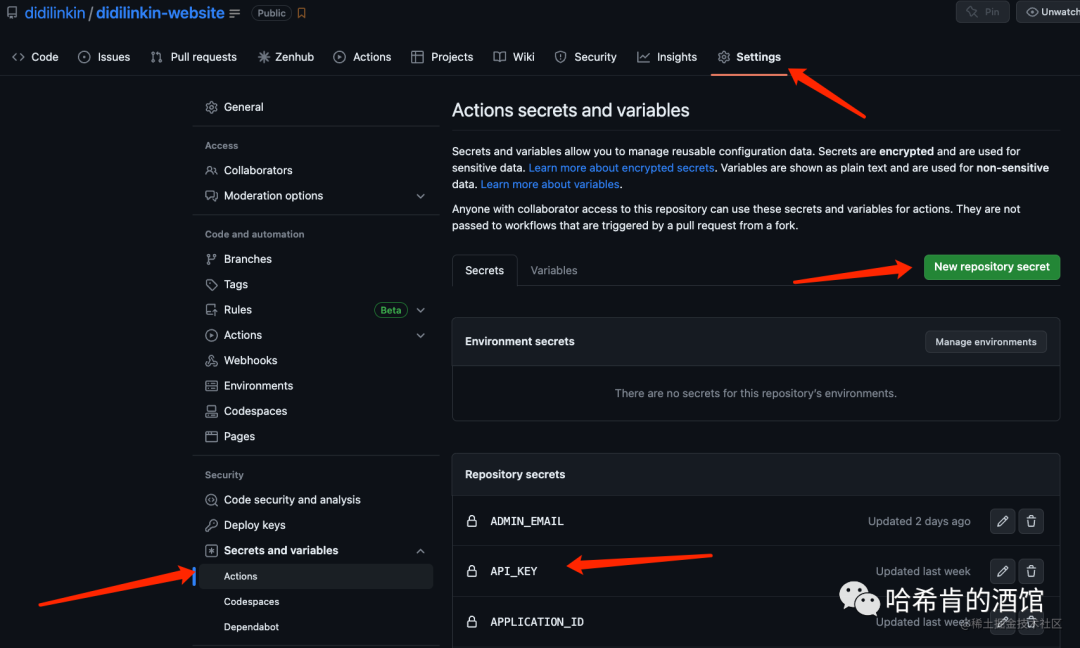Click Learn more about variables link
The width and height of the screenshot is (1080, 648).
550,185
